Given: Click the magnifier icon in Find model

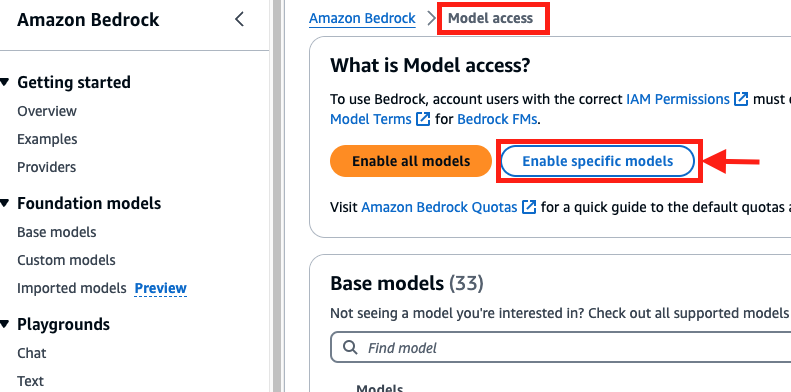Looking at the screenshot, I should pos(349,348).
